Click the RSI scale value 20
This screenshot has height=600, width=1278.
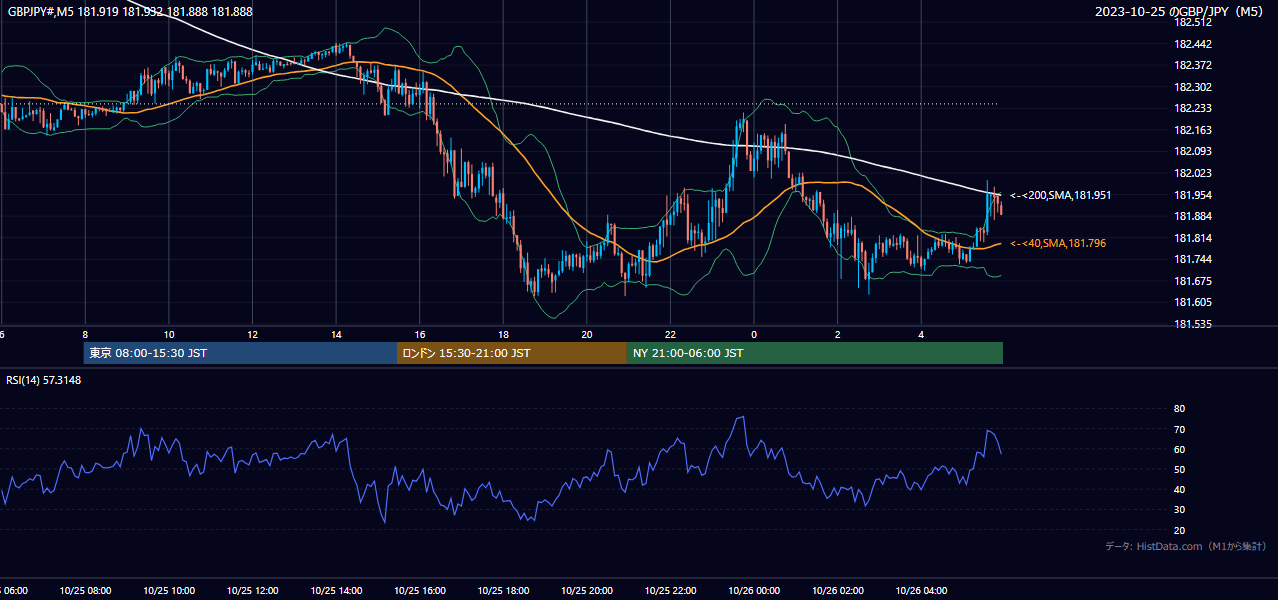1179,530
